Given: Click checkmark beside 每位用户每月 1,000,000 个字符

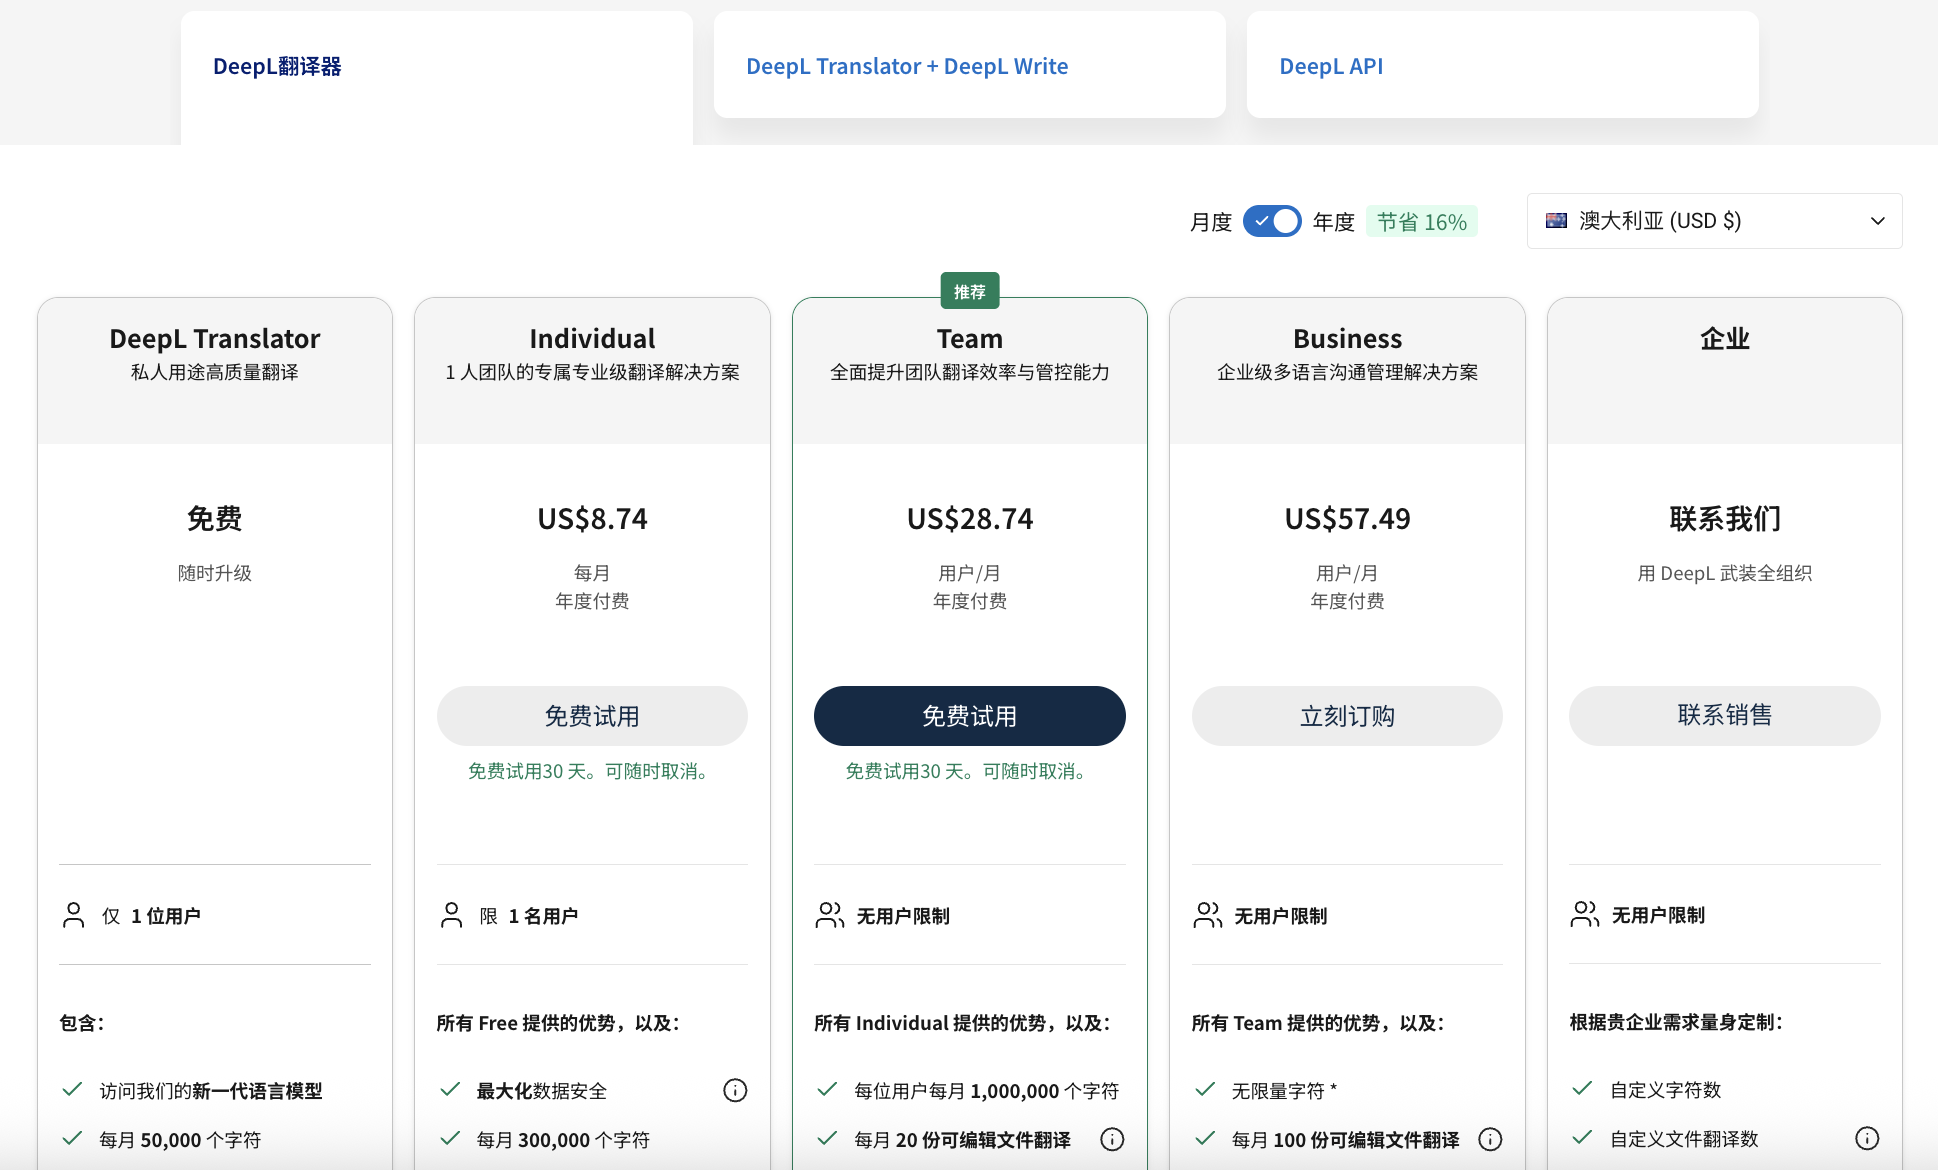Looking at the screenshot, I should (x=827, y=1089).
